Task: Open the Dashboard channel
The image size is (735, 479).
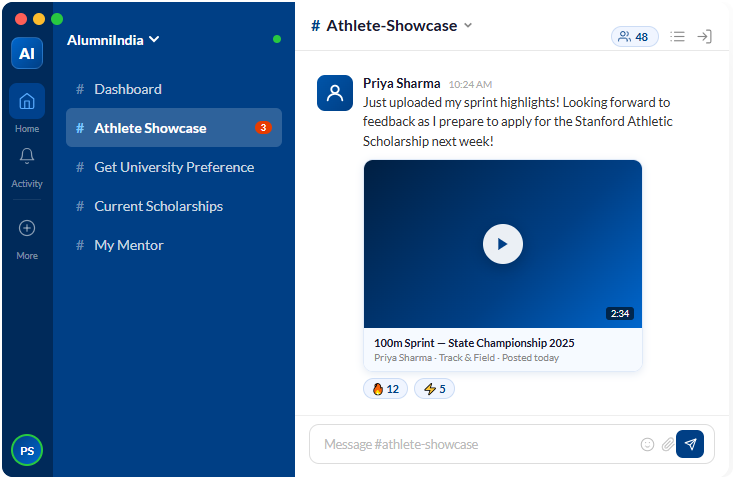Action: pos(127,89)
